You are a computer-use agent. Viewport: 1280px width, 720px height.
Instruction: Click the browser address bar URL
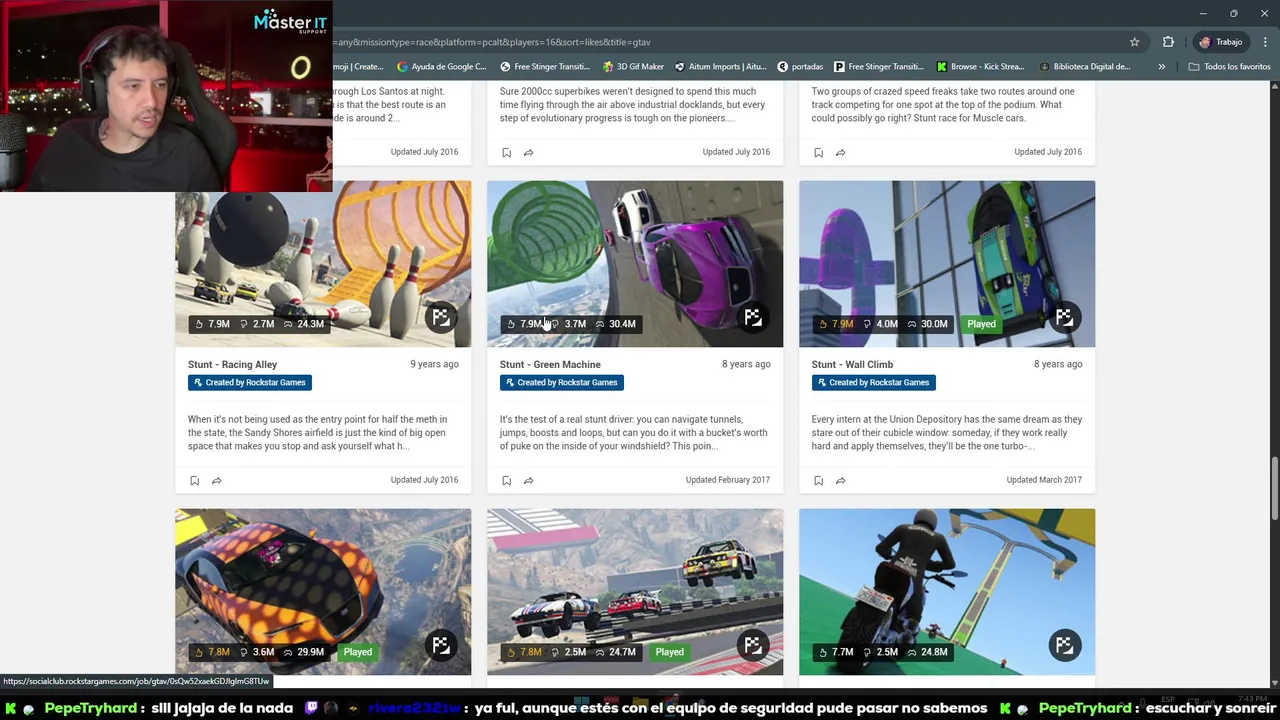click(x=492, y=42)
